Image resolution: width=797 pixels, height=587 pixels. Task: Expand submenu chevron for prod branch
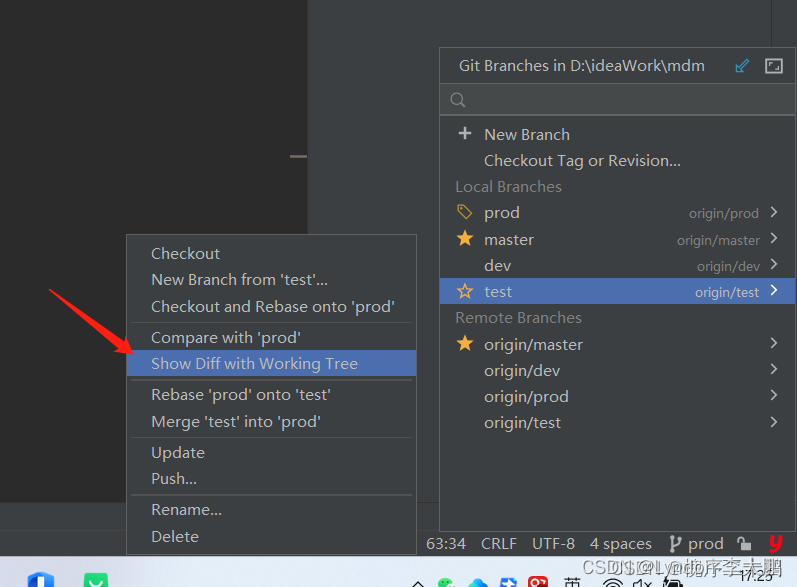pyautogui.click(x=774, y=212)
